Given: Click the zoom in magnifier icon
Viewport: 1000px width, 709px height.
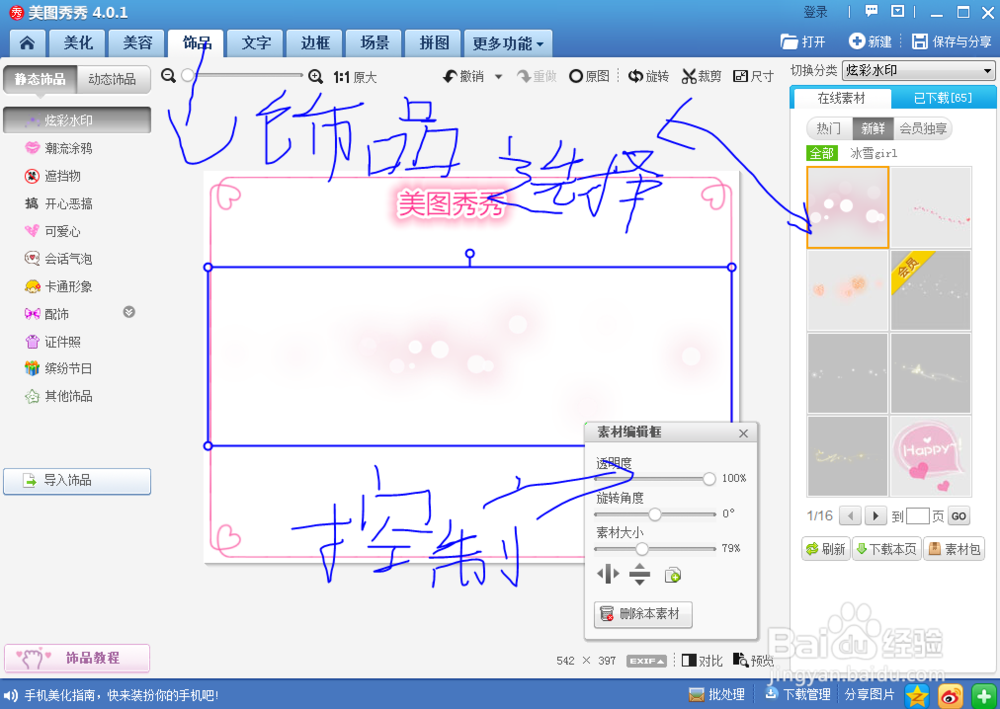Looking at the screenshot, I should pos(315,77).
